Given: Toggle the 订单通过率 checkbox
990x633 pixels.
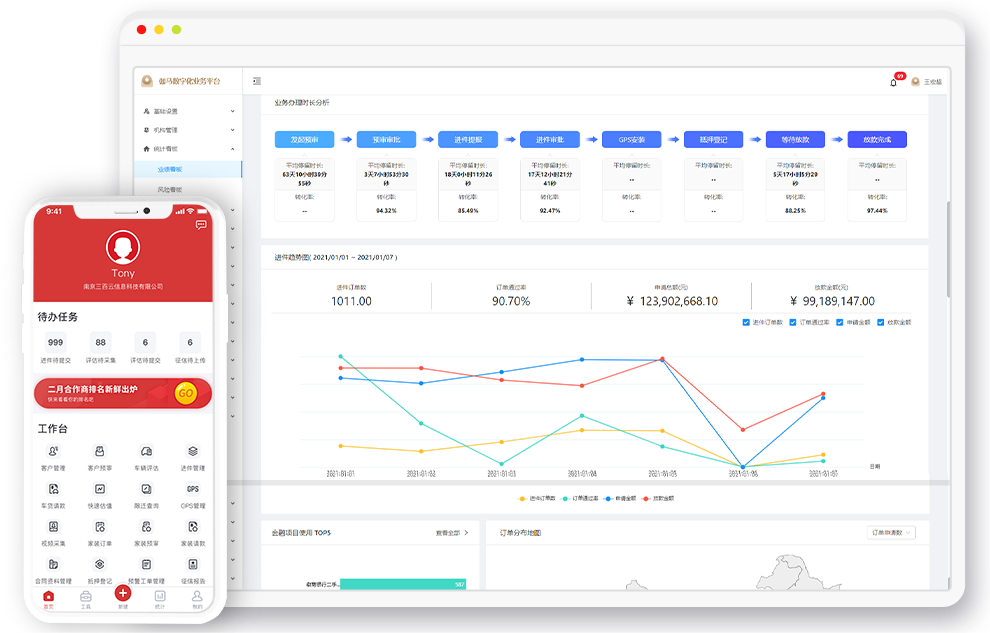Looking at the screenshot, I should 793,322.
